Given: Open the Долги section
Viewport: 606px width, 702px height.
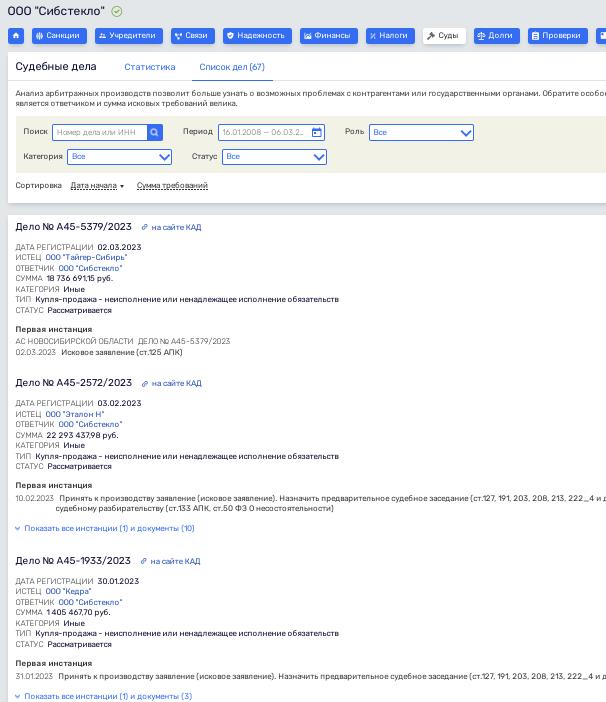Looking at the screenshot, I should click(x=496, y=36).
